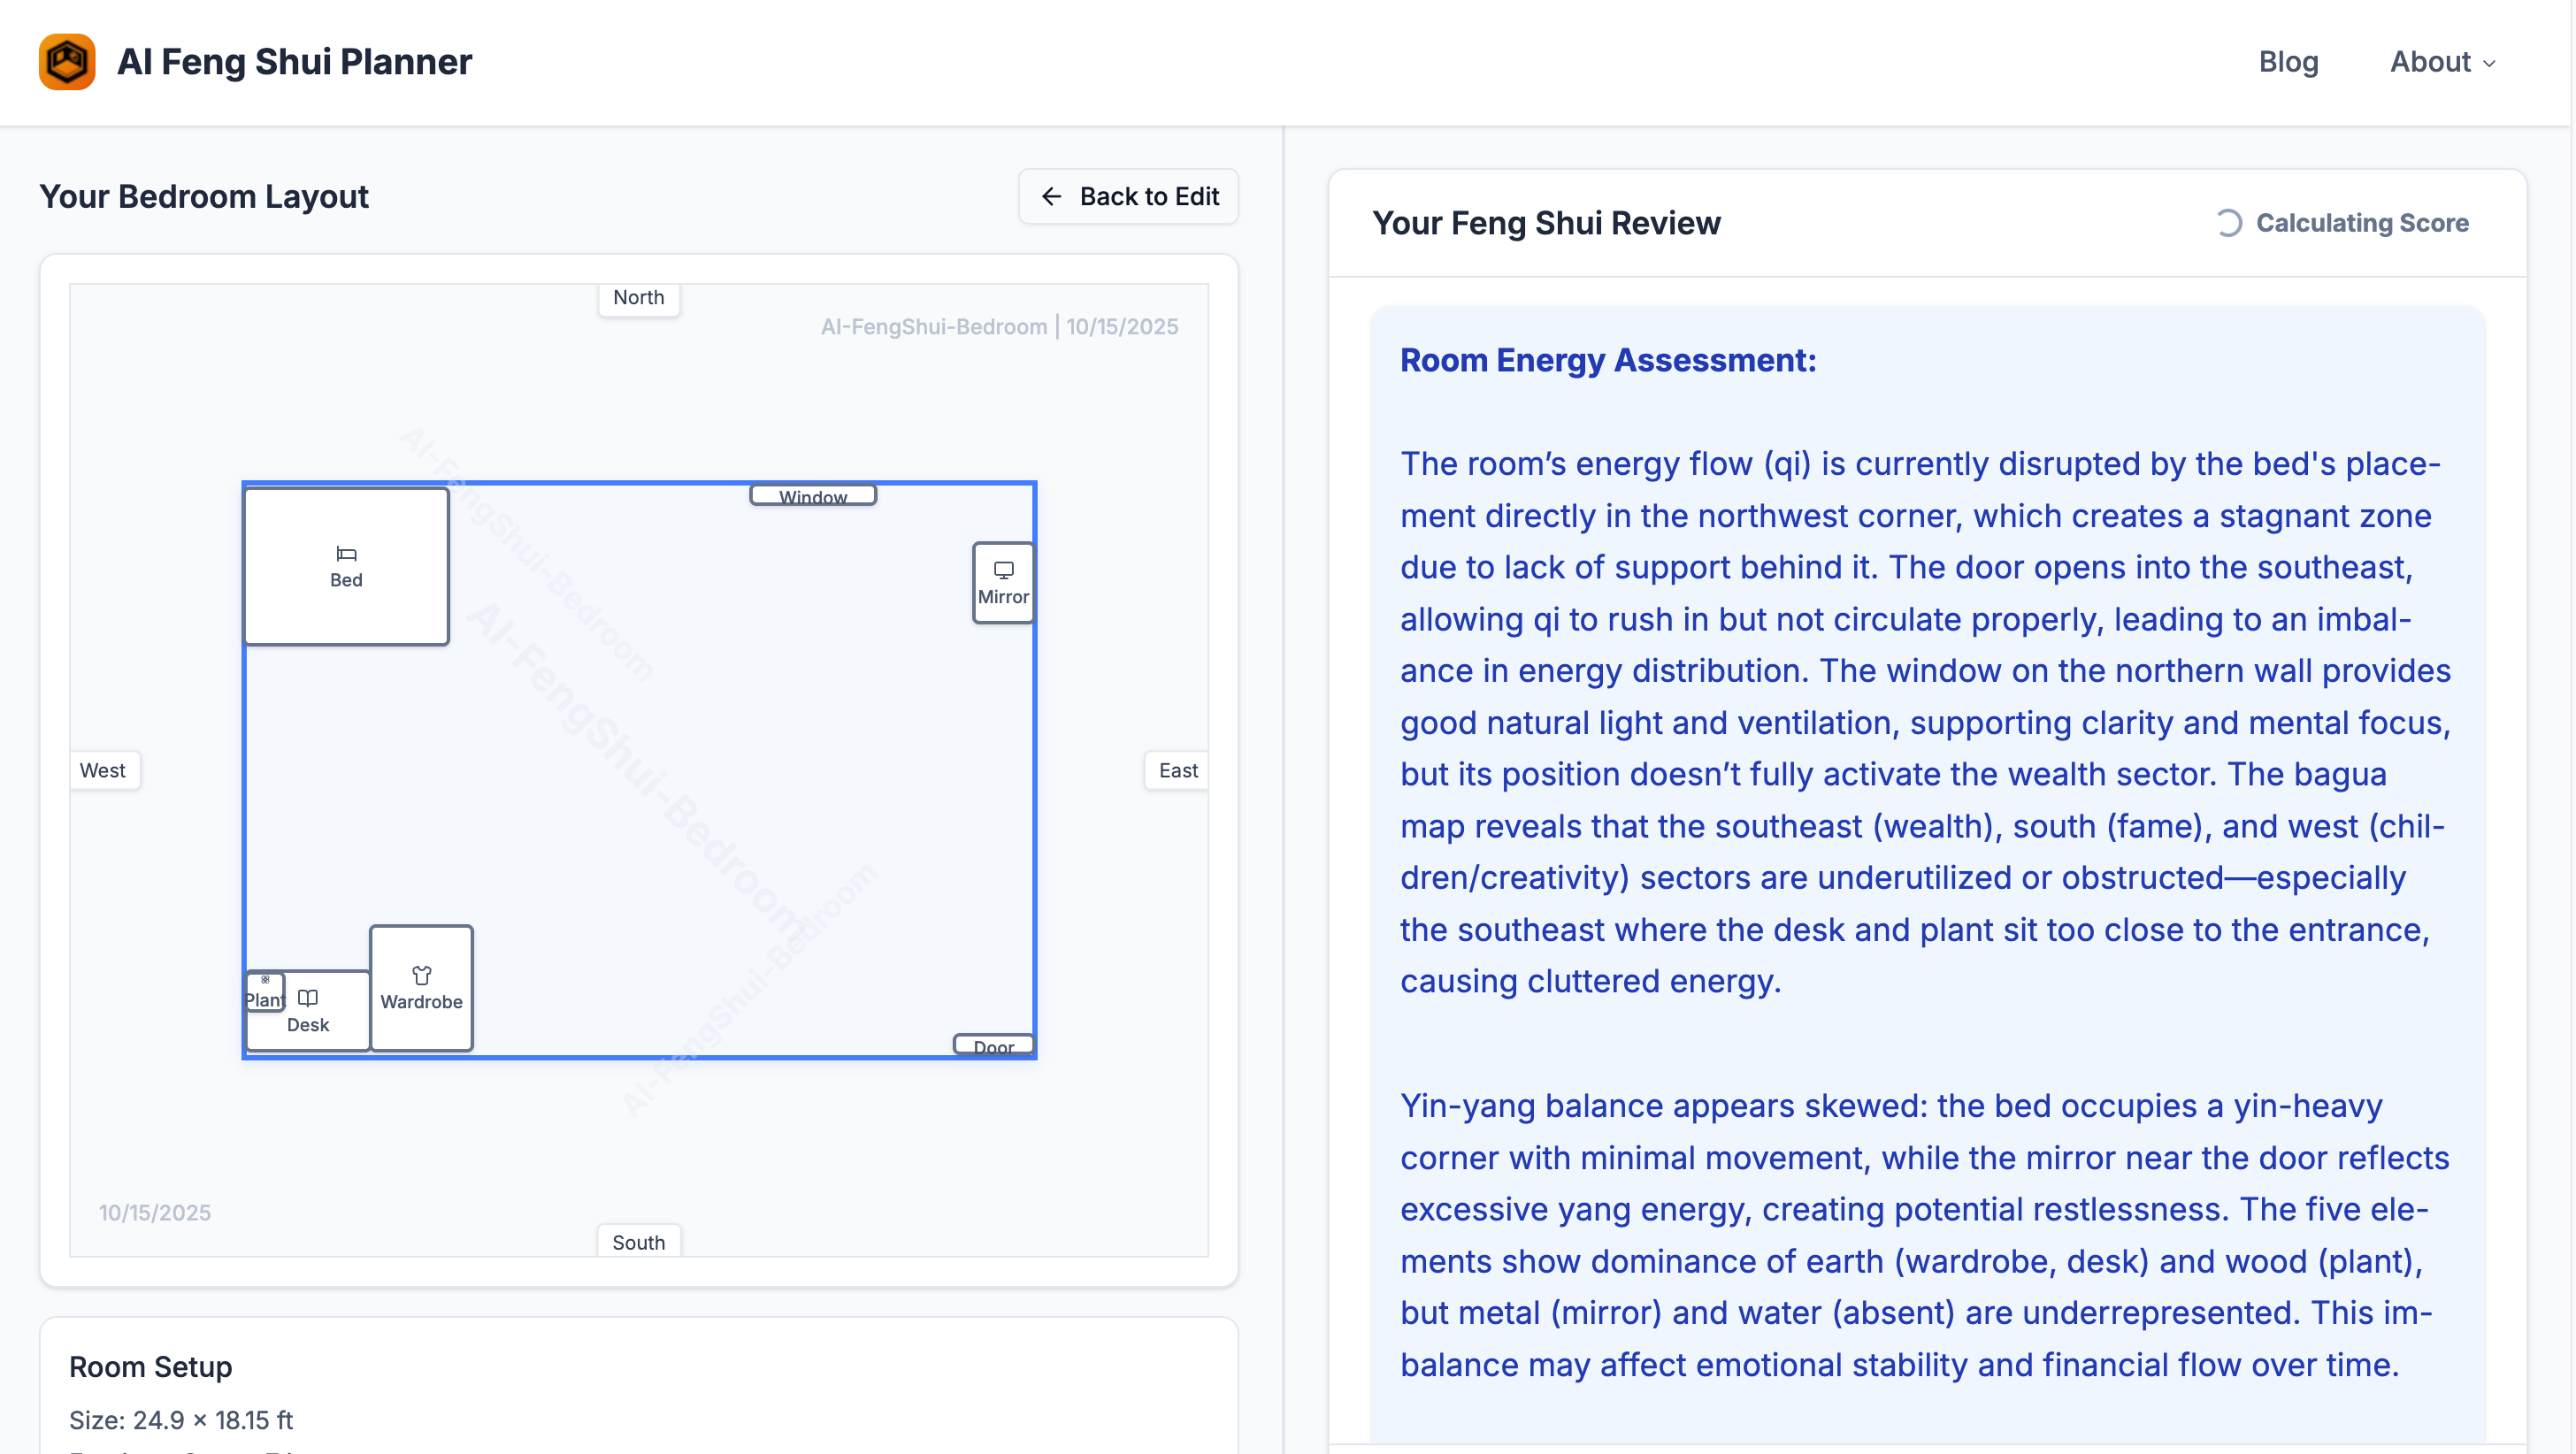Image resolution: width=2576 pixels, height=1454 pixels.
Task: Select the Bed furniture item
Action: click(346, 567)
